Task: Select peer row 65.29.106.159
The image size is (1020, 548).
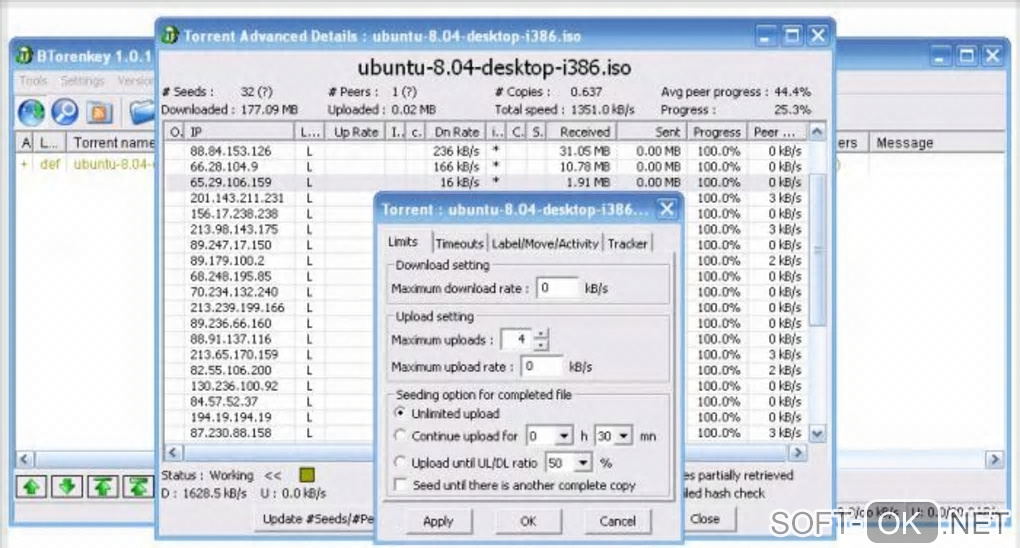Action: click(x=485, y=182)
